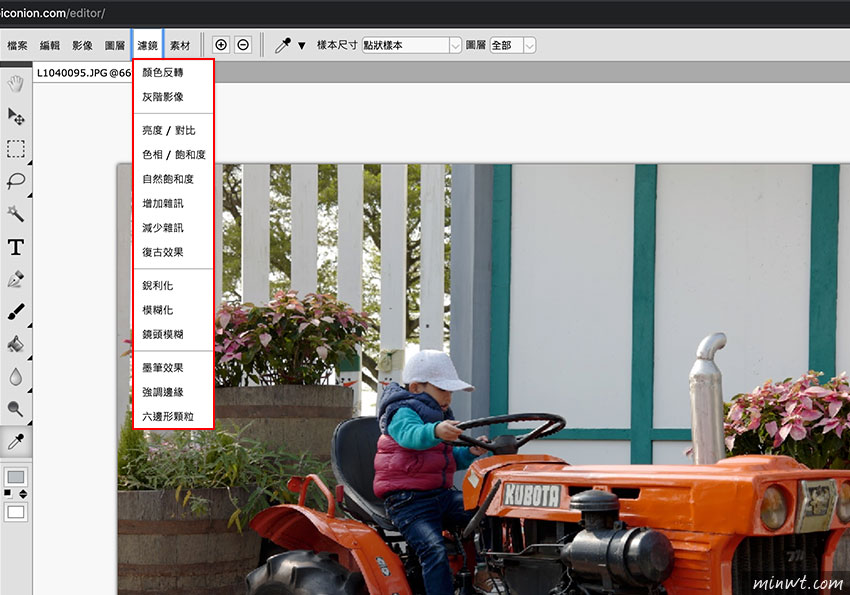Viewport: 850px width, 595px height.
Task: Open the 檔案 menu
Action: coord(17,46)
